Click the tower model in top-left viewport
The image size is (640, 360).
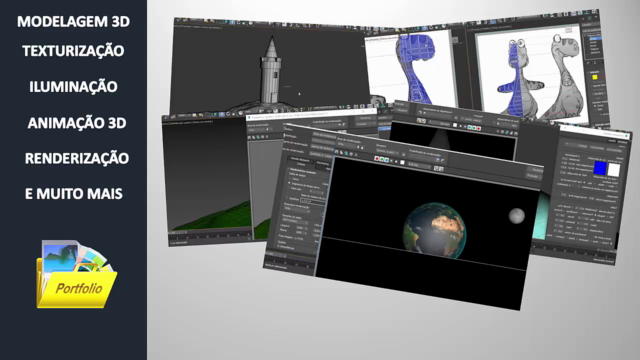coord(271,69)
